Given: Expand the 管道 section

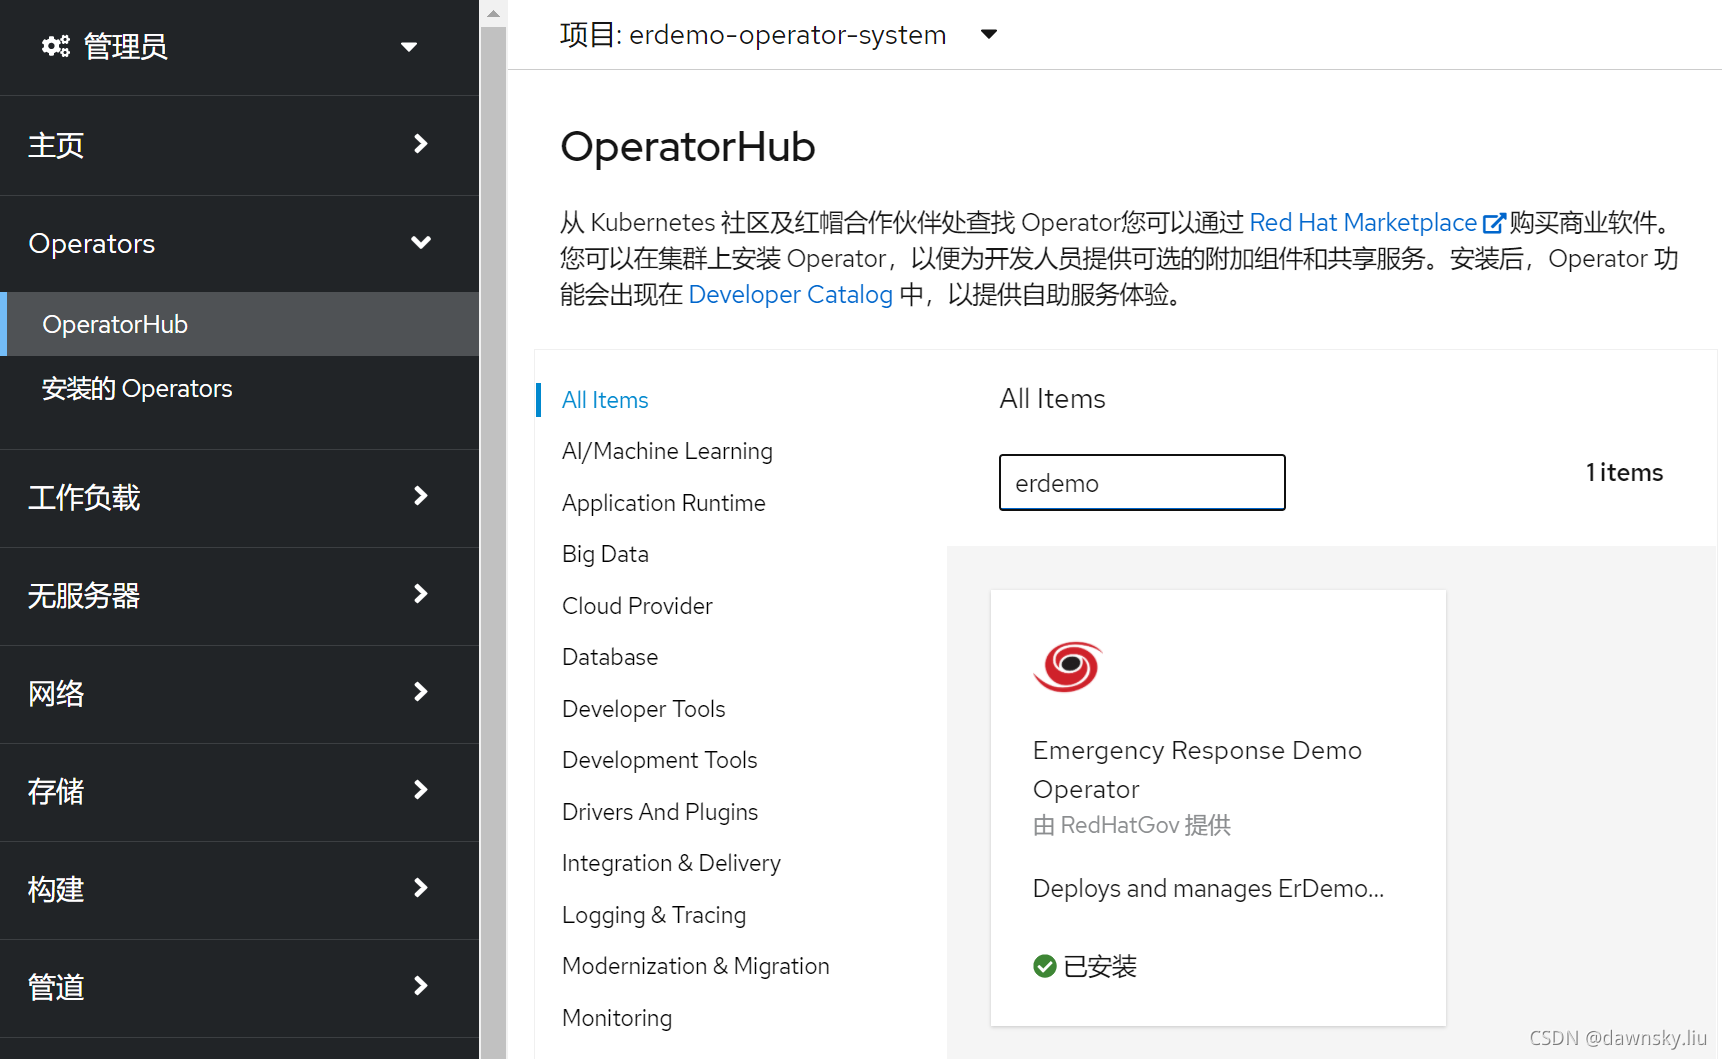Looking at the screenshot, I should click(x=240, y=987).
